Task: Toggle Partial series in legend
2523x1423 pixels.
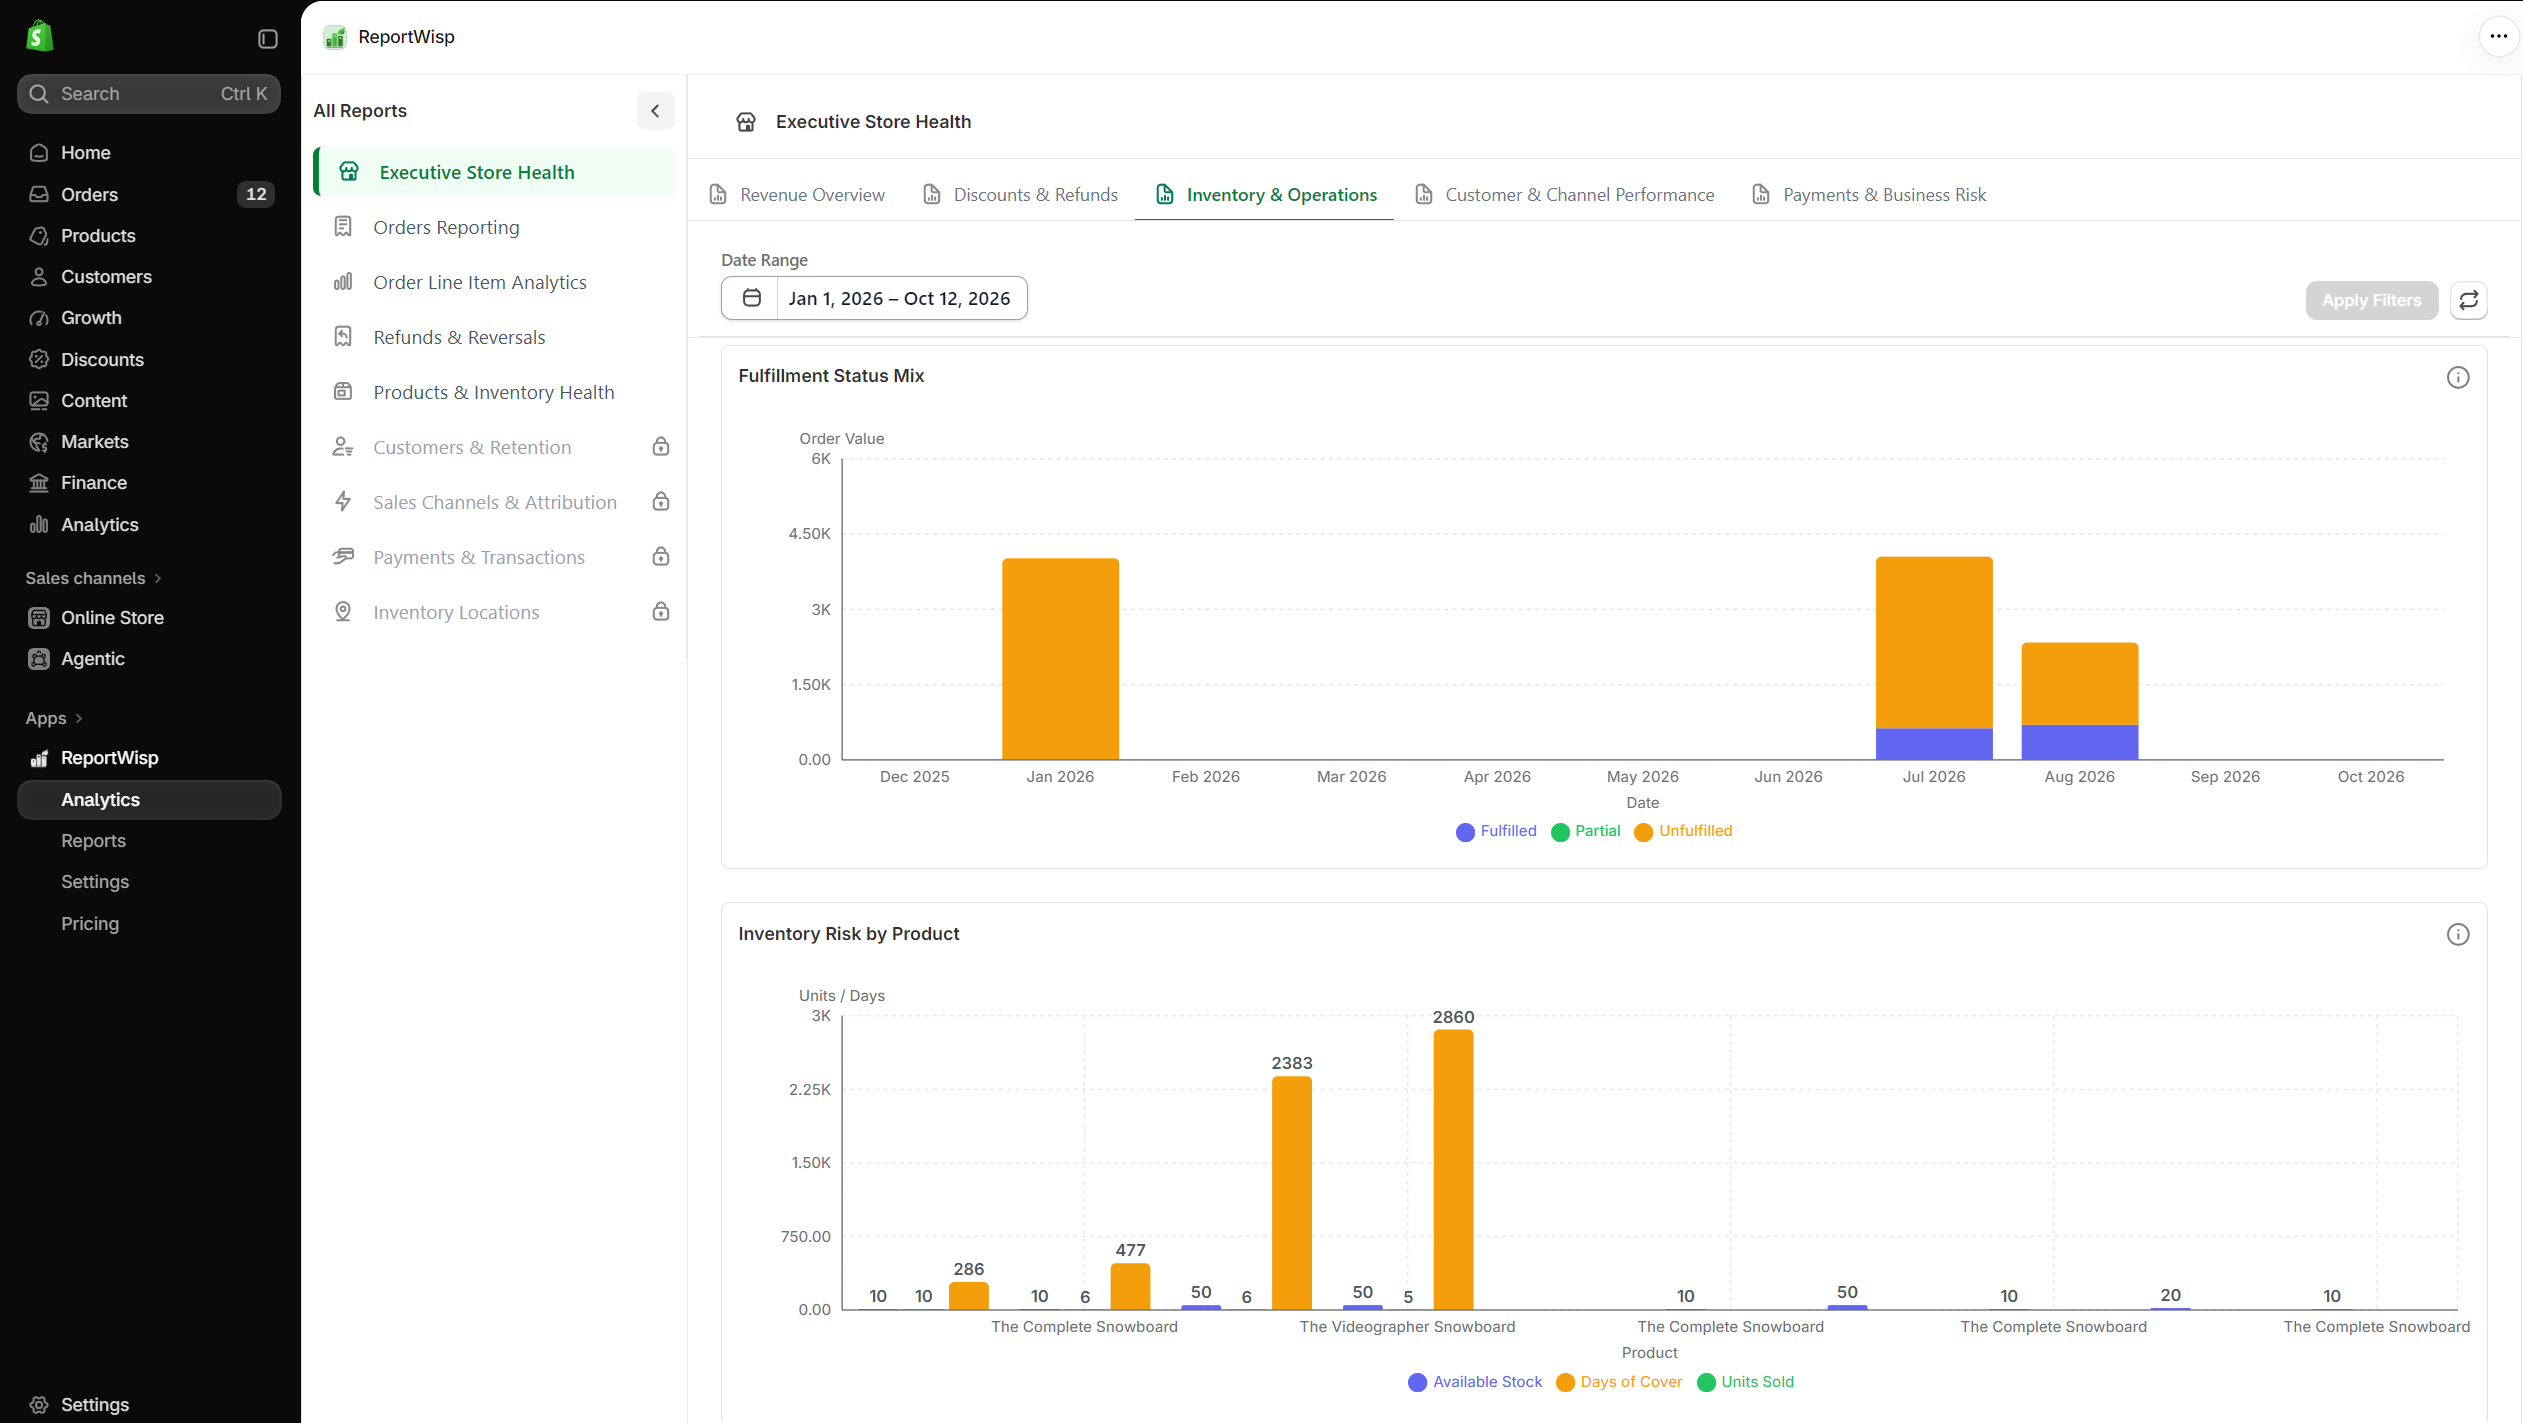Action: [x=1585, y=831]
